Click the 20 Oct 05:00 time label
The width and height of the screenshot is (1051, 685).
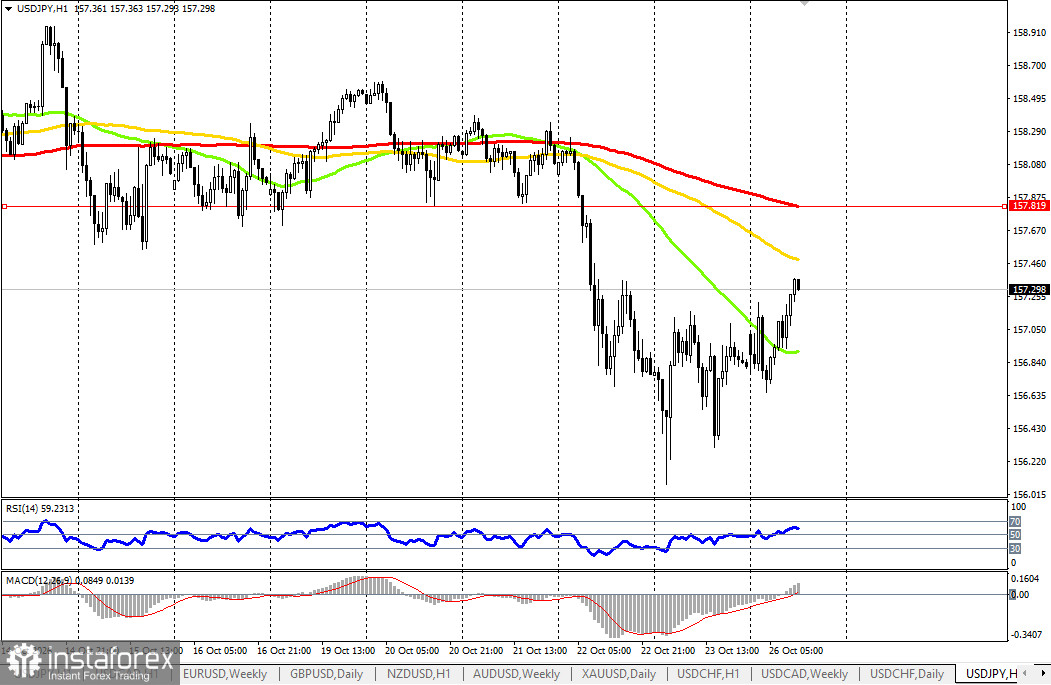(x=412, y=650)
